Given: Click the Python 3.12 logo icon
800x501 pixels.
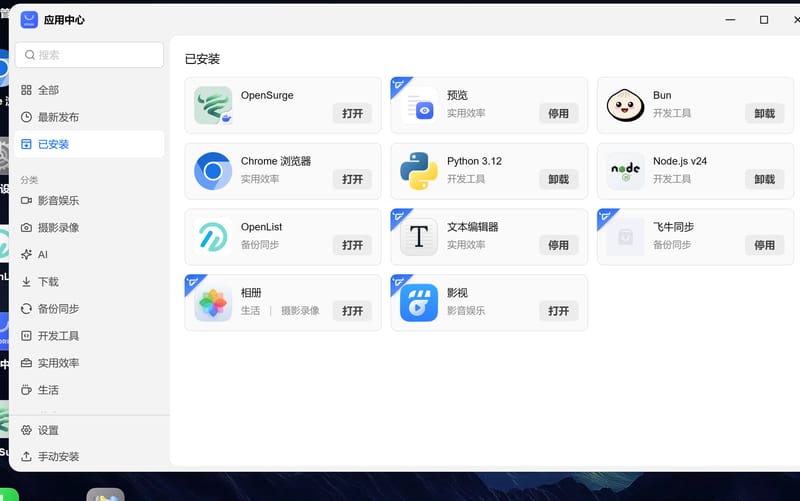Looking at the screenshot, I should tap(419, 171).
